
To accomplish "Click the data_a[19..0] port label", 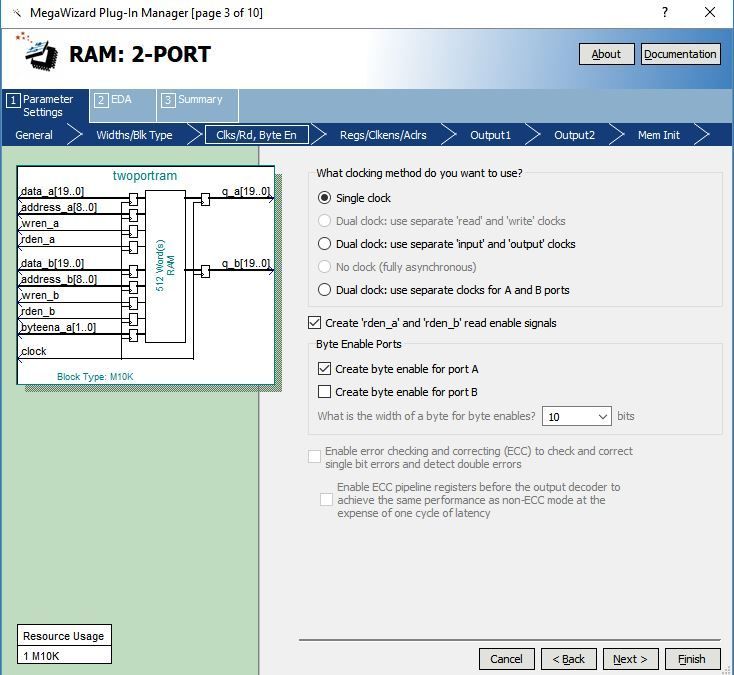I will click(52, 191).
